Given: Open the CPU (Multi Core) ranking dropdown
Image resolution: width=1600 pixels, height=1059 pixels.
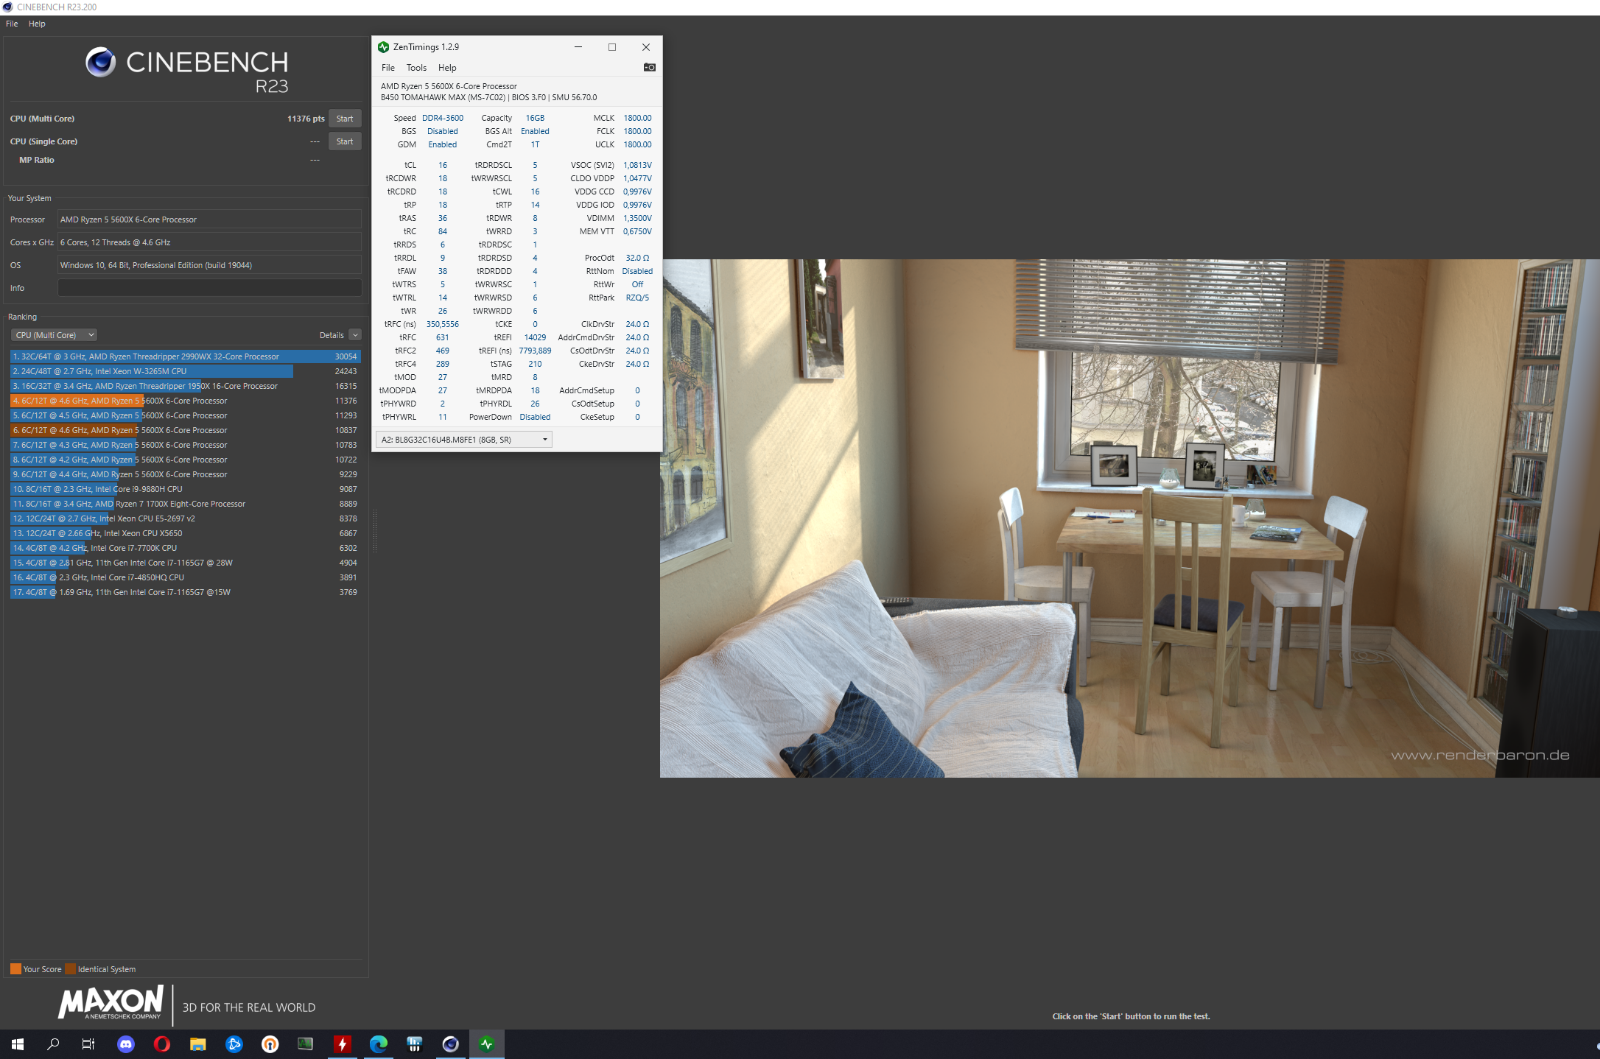Looking at the screenshot, I should tap(54, 335).
